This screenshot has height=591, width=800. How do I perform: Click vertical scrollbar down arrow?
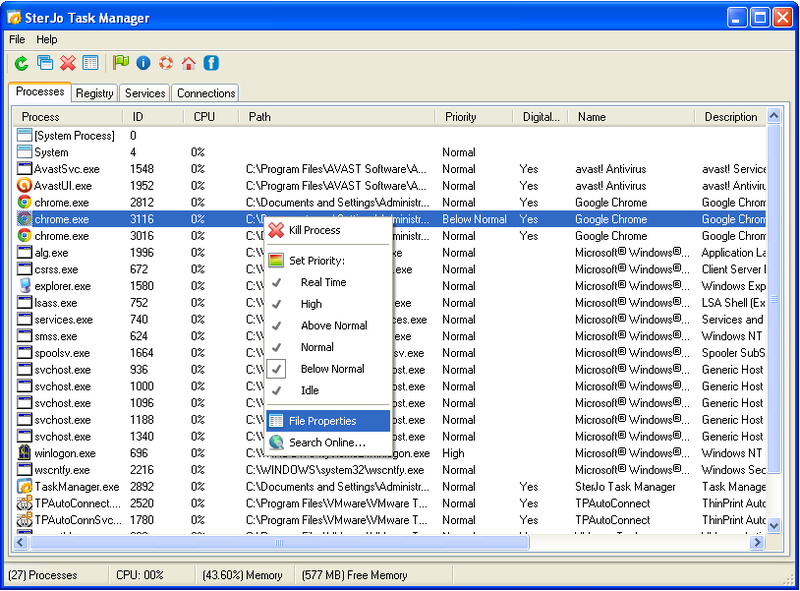coord(774,526)
